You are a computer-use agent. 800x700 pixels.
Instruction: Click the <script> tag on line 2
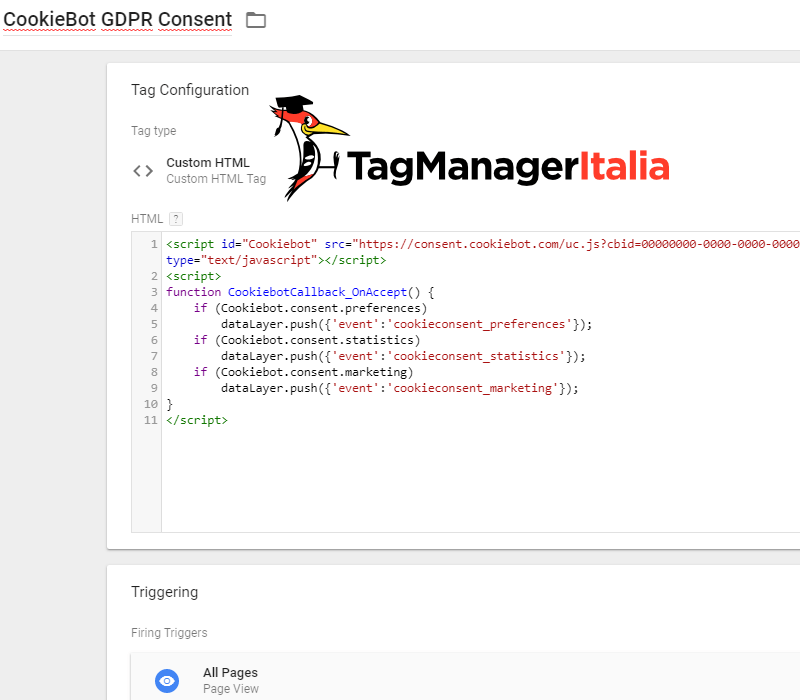(193, 277)
